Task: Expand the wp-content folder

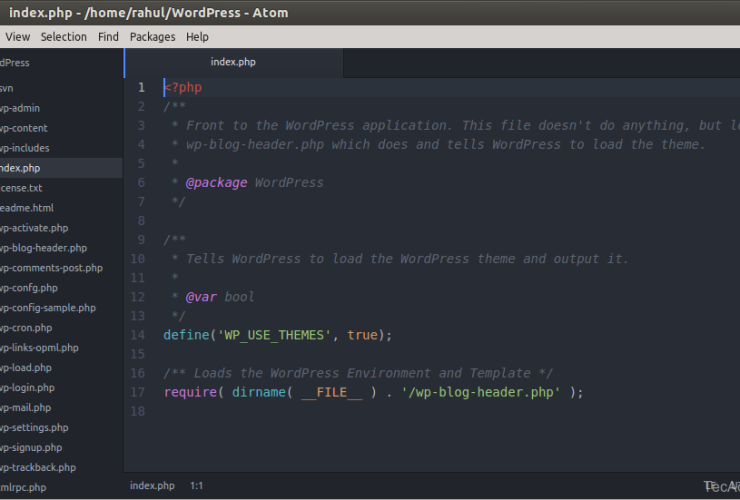Action: tap(24, 128)
